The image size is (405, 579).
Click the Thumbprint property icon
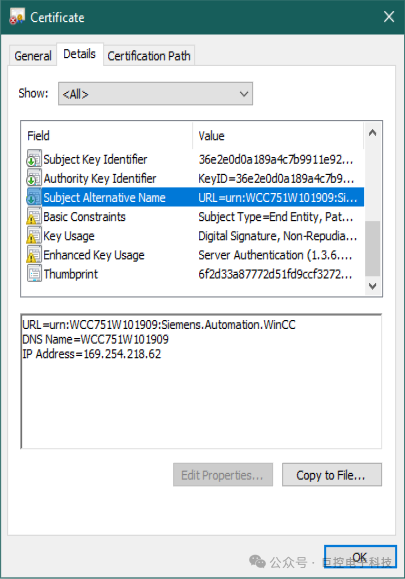[x=34, y=274]
